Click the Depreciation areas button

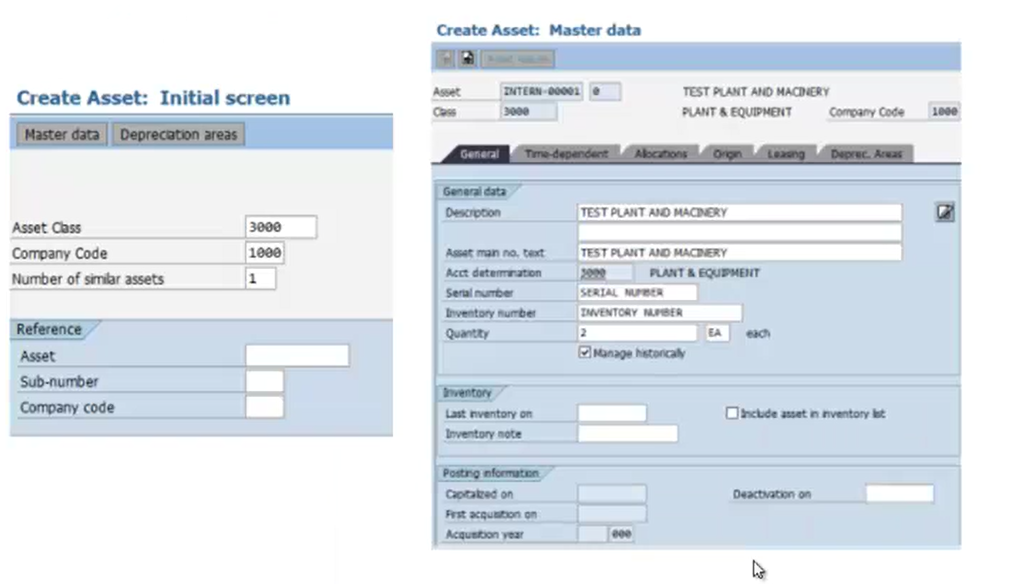(178, 135)
